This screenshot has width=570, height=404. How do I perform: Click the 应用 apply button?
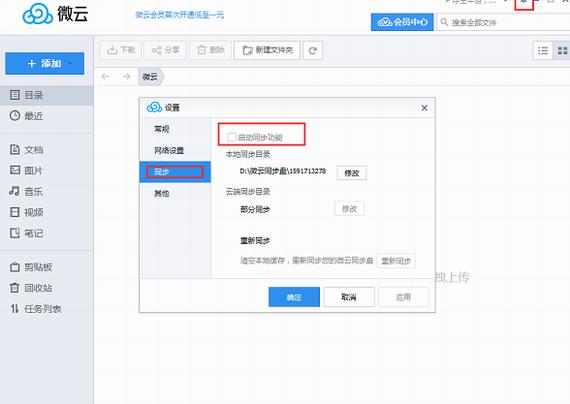coord(404,297)
